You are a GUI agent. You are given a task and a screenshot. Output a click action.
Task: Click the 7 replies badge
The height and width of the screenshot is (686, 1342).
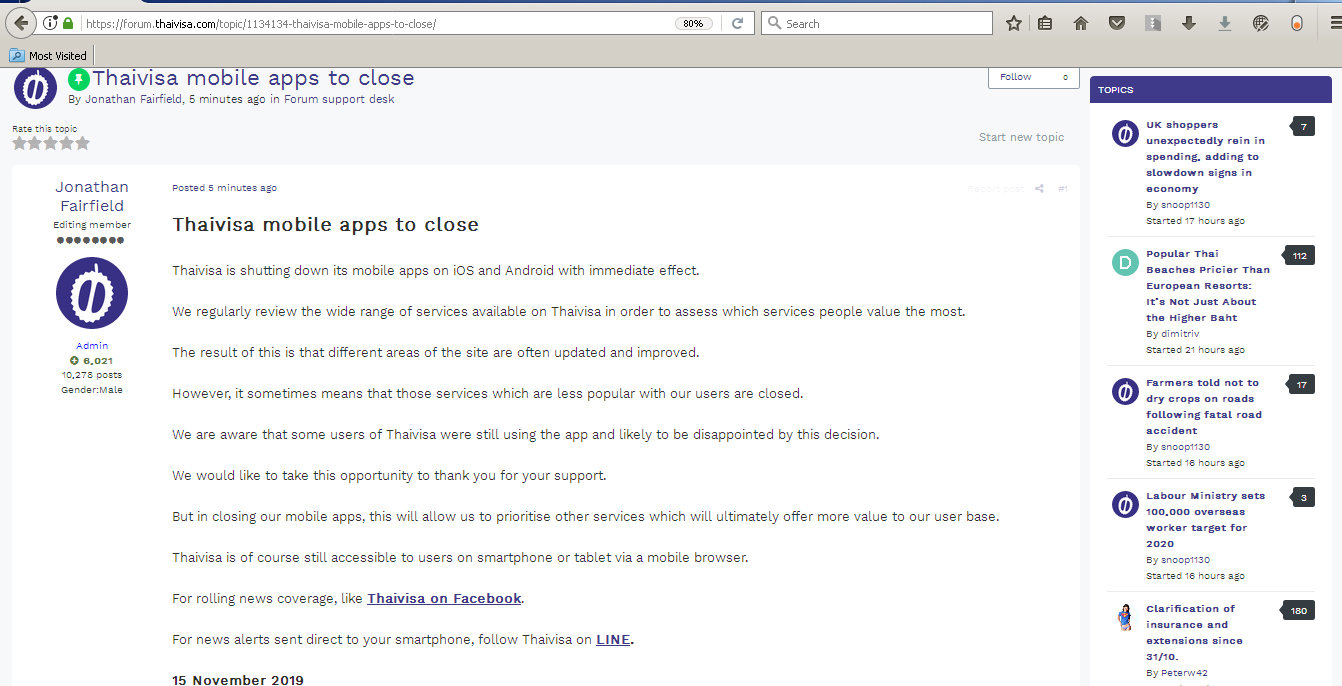(x=1303, y=126)
